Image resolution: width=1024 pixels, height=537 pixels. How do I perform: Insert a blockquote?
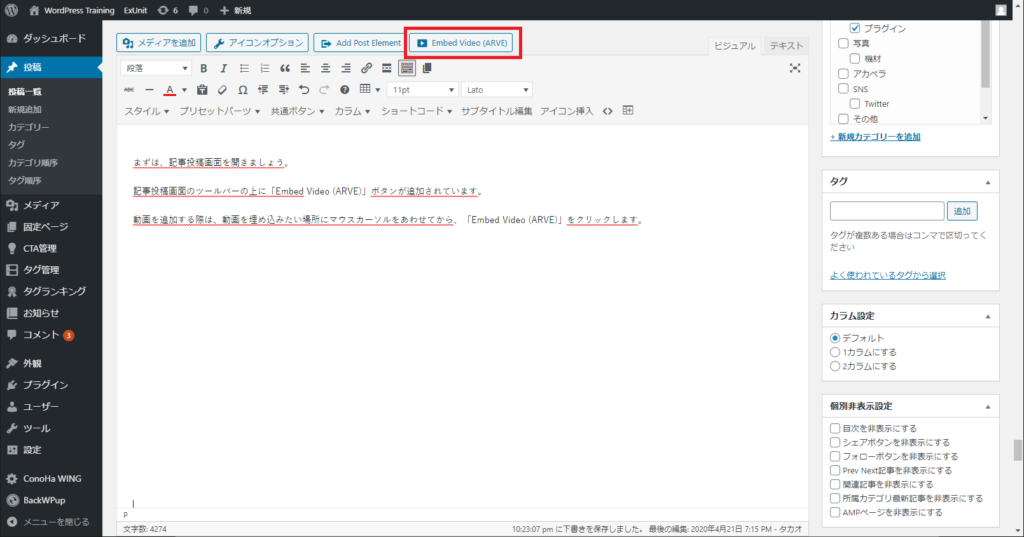[x=285, y=68]
